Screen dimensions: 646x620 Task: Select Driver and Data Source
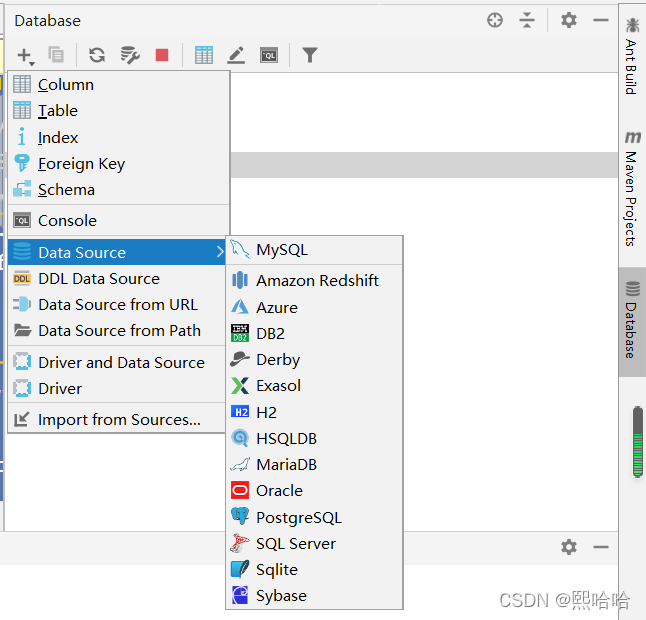[117, 363]
